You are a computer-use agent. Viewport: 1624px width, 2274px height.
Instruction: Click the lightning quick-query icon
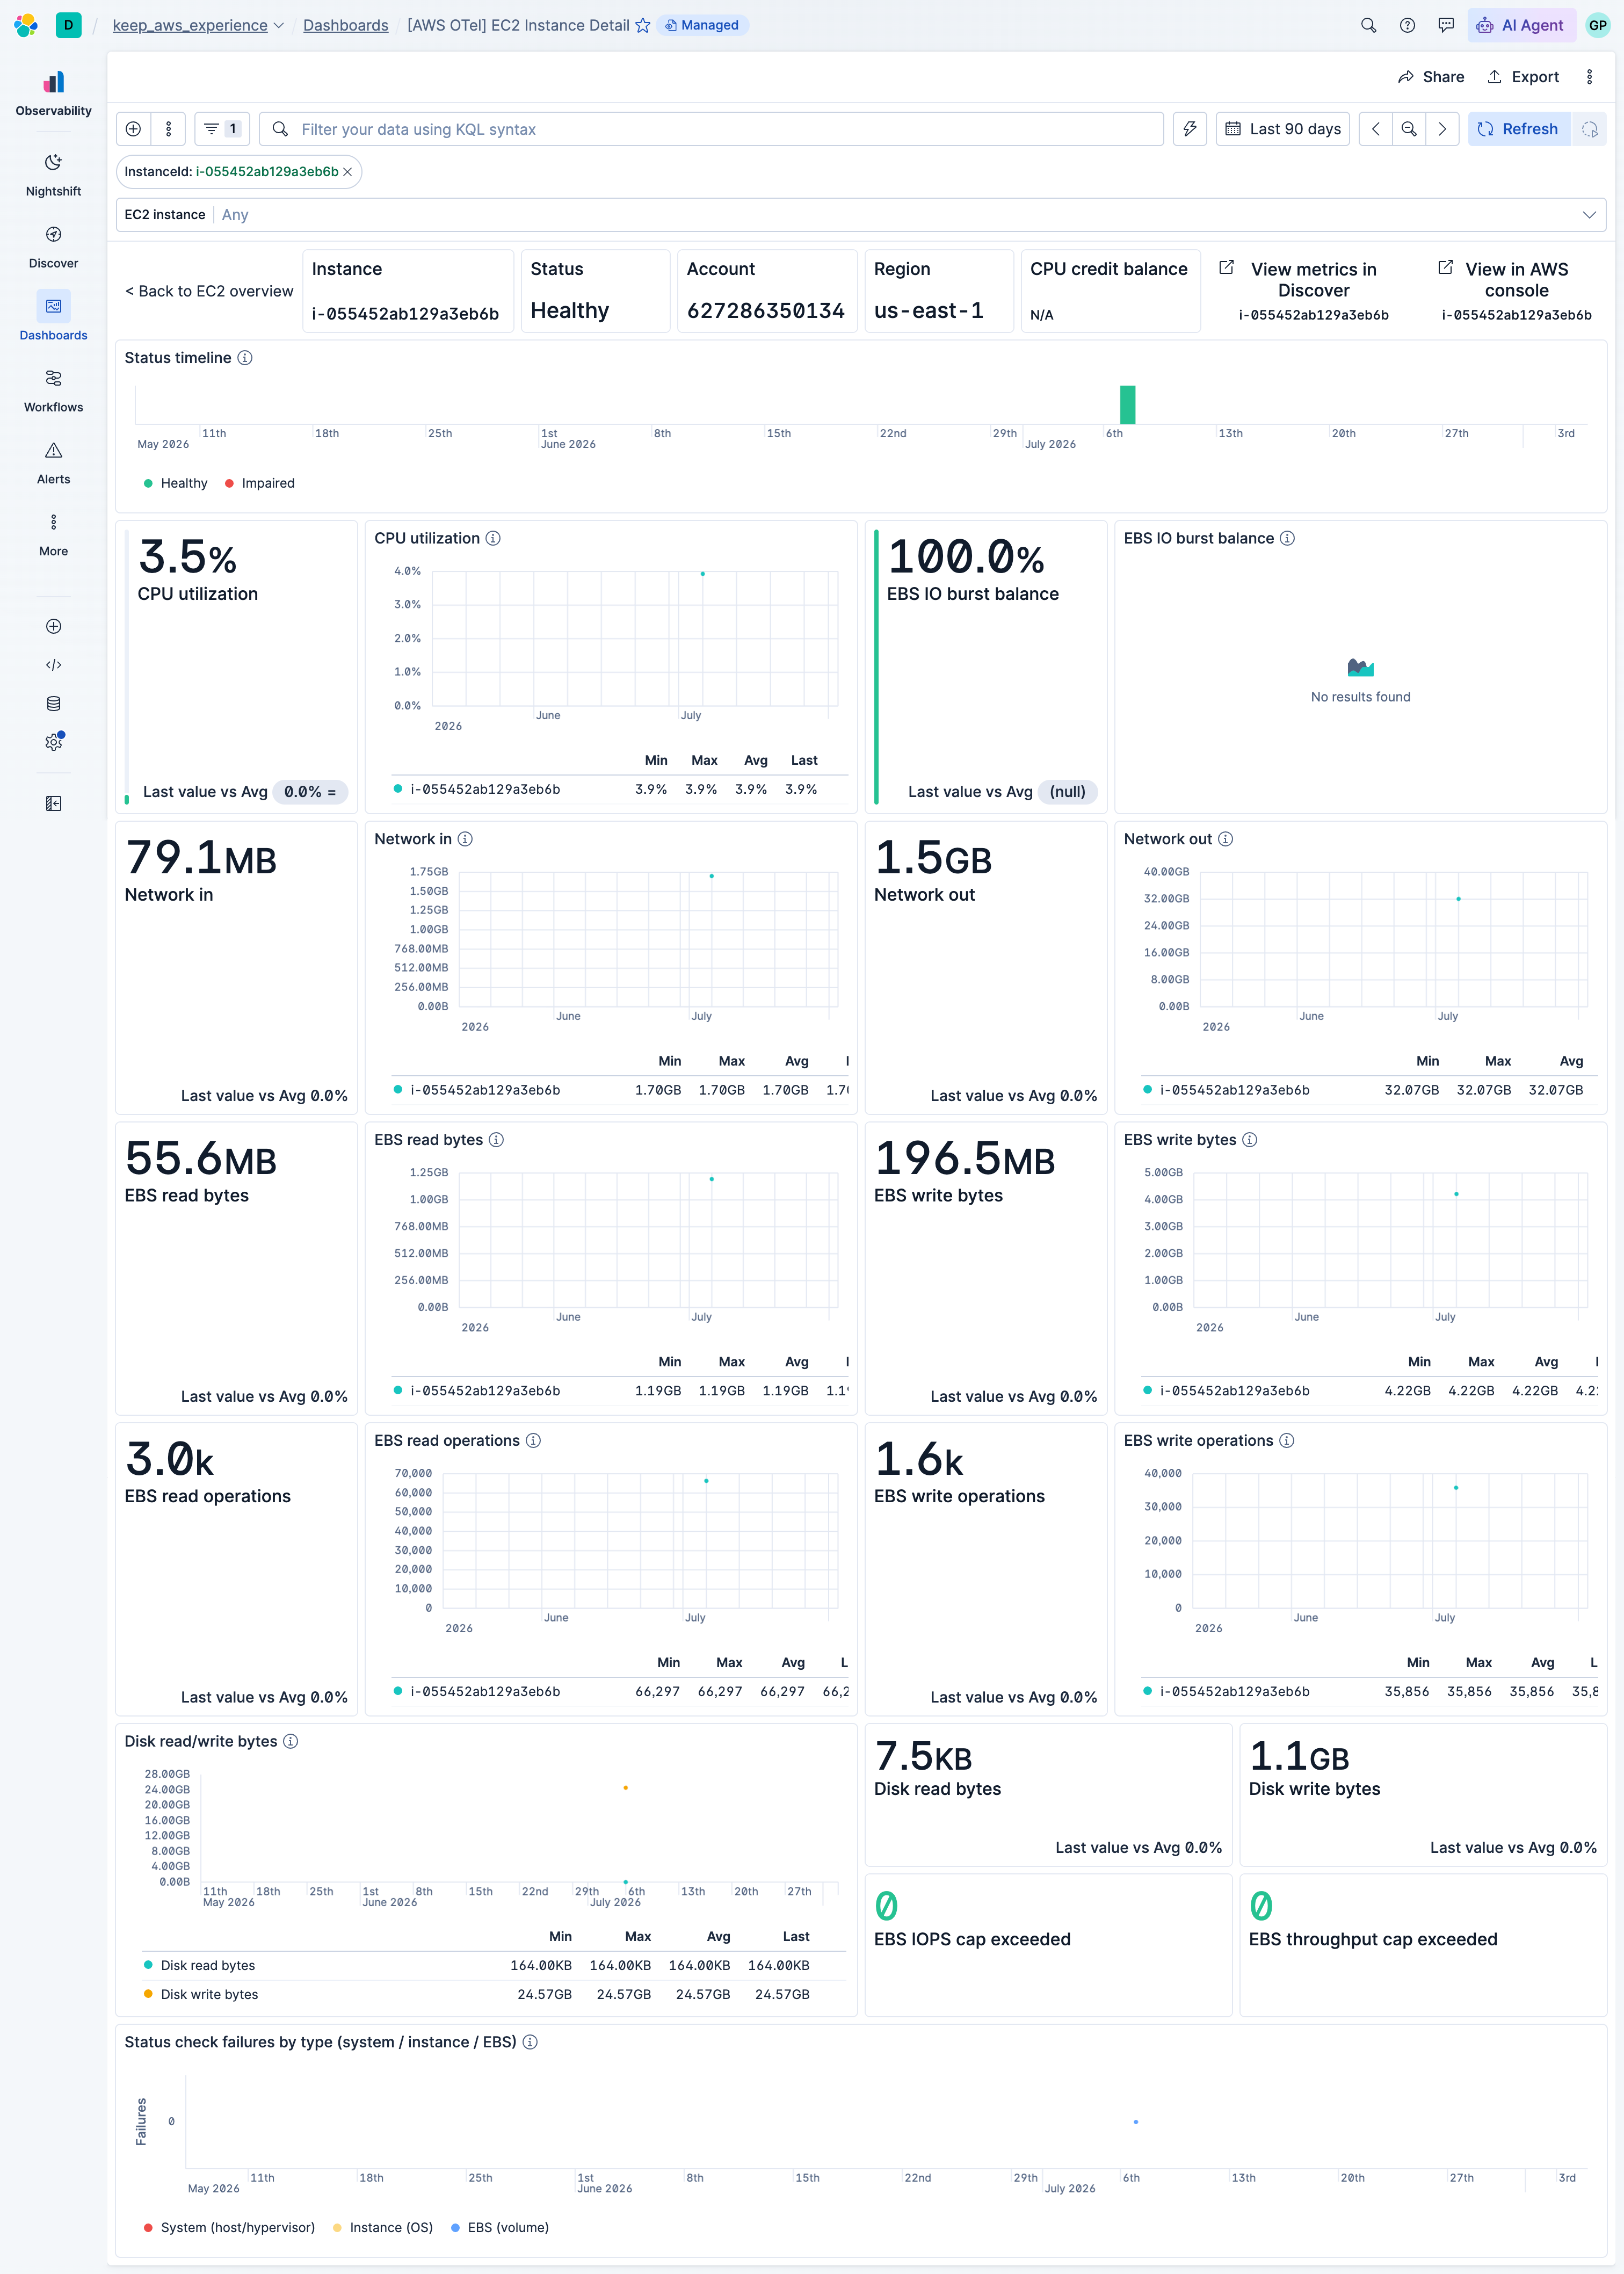1190,129
